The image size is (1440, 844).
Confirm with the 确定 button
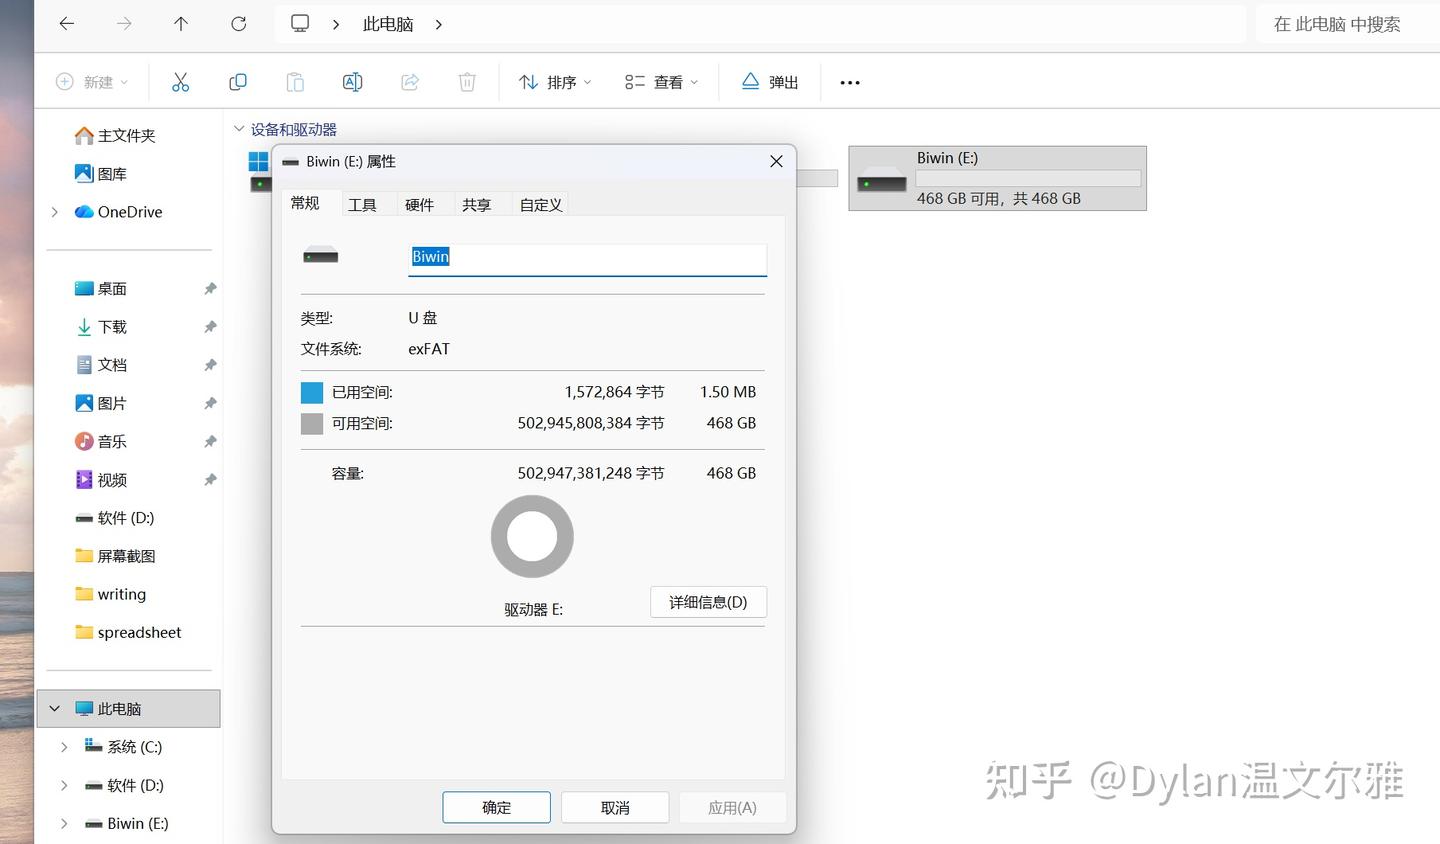click(x=497, y=808)
